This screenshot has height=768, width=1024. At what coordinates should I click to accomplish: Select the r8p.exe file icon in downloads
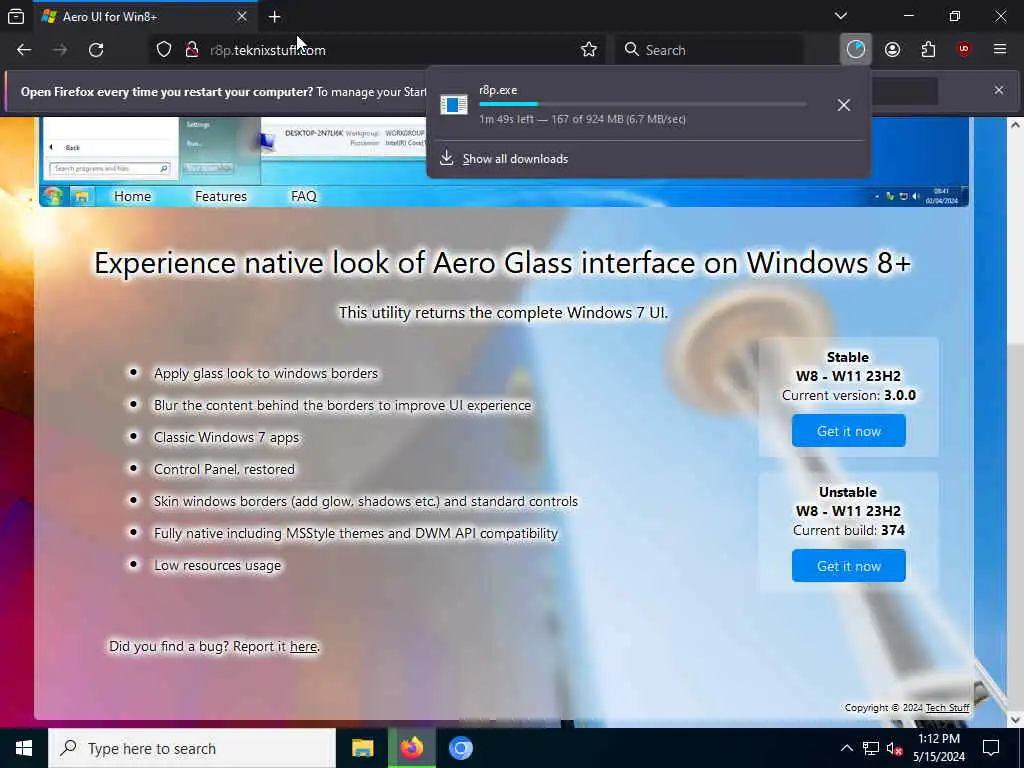click(453, 104)
